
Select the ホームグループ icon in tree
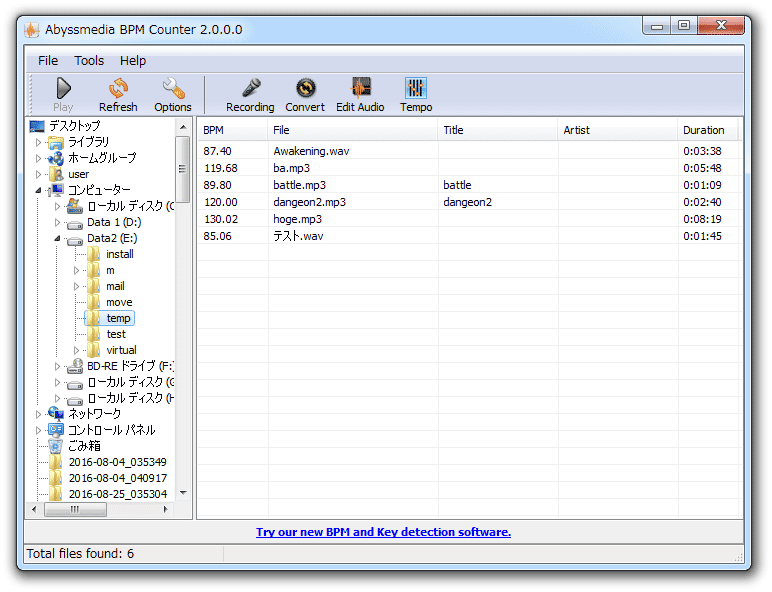pos(56,159)
